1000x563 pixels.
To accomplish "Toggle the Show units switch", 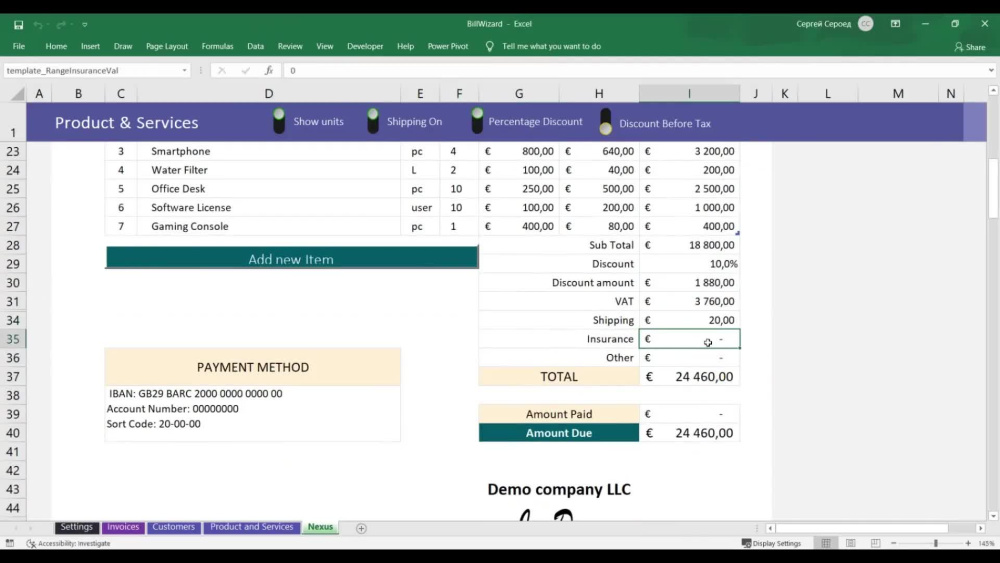I will point(279,121).
